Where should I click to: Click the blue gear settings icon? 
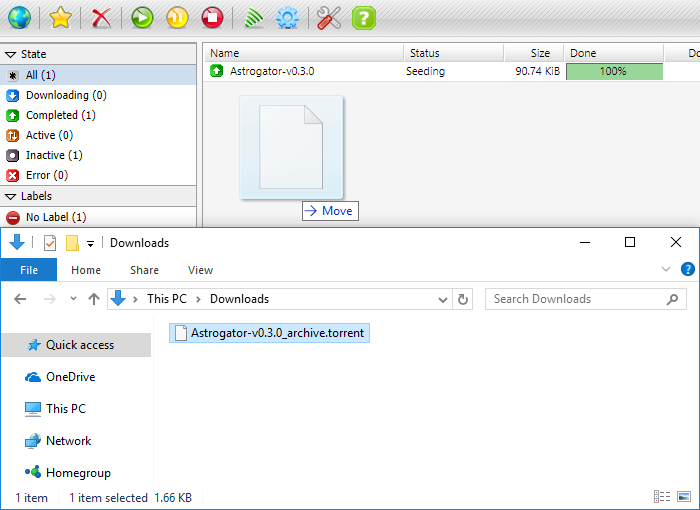(x=288, y=17)
